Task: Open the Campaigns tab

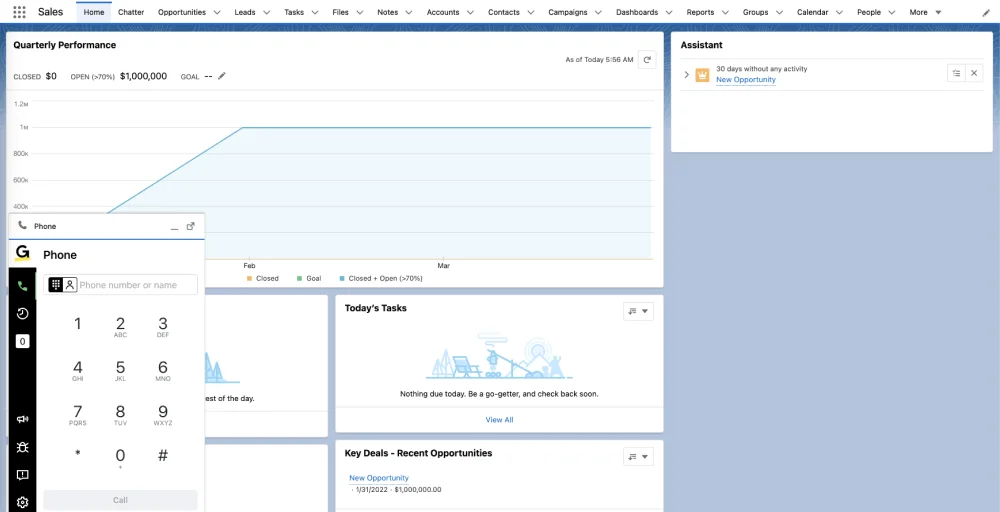Action: tap(568, 12)
